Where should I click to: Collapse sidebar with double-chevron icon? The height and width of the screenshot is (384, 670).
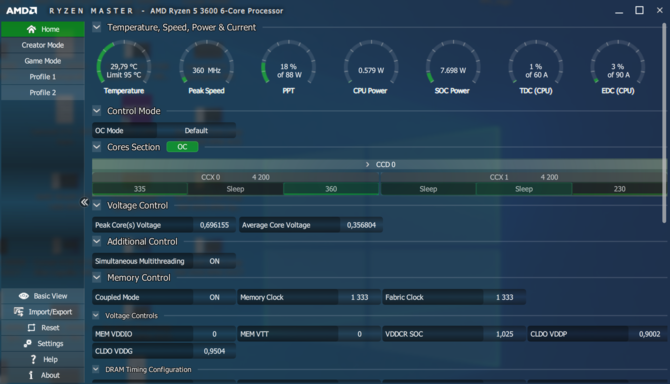pos(84,202)
